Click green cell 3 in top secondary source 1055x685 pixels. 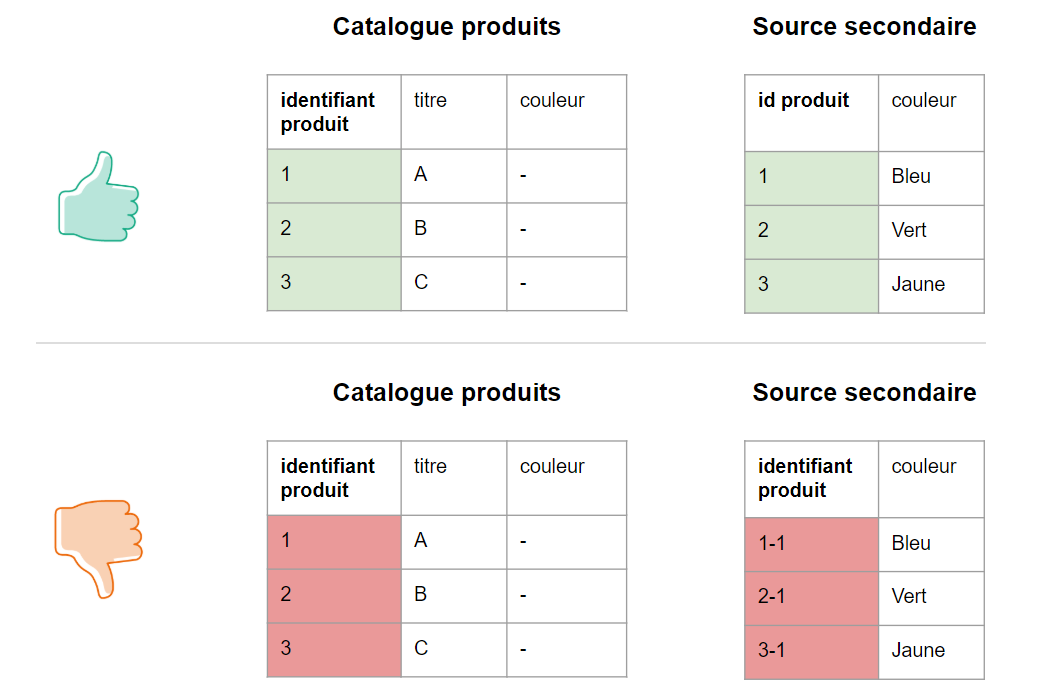811,285
